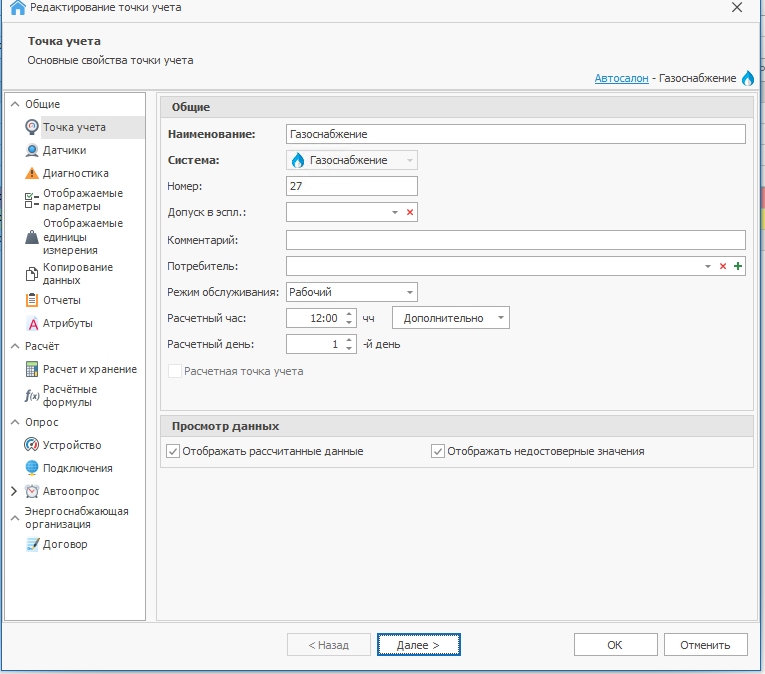Clear Допуск в эспл. date with red X
This screenshot has width=765, height=674.
point(410,212)
